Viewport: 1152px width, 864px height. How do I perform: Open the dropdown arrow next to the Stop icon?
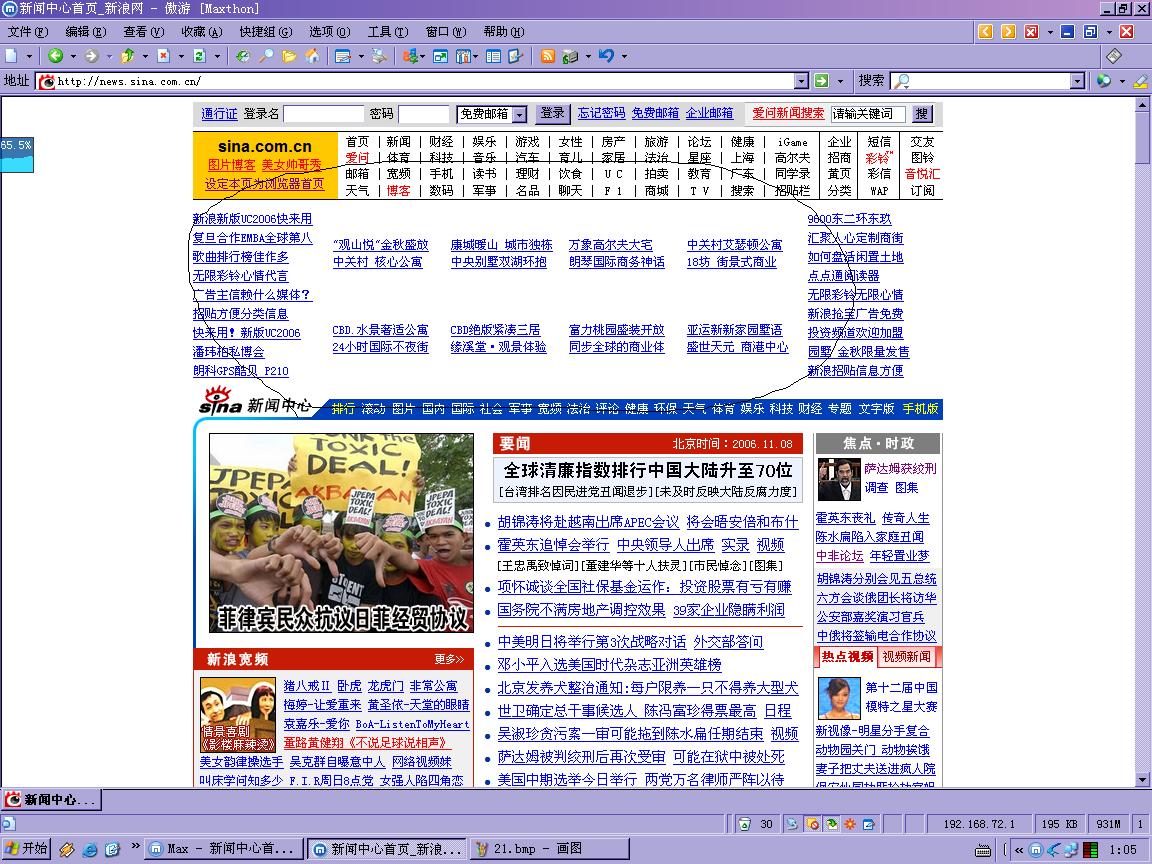pos(181,57)
